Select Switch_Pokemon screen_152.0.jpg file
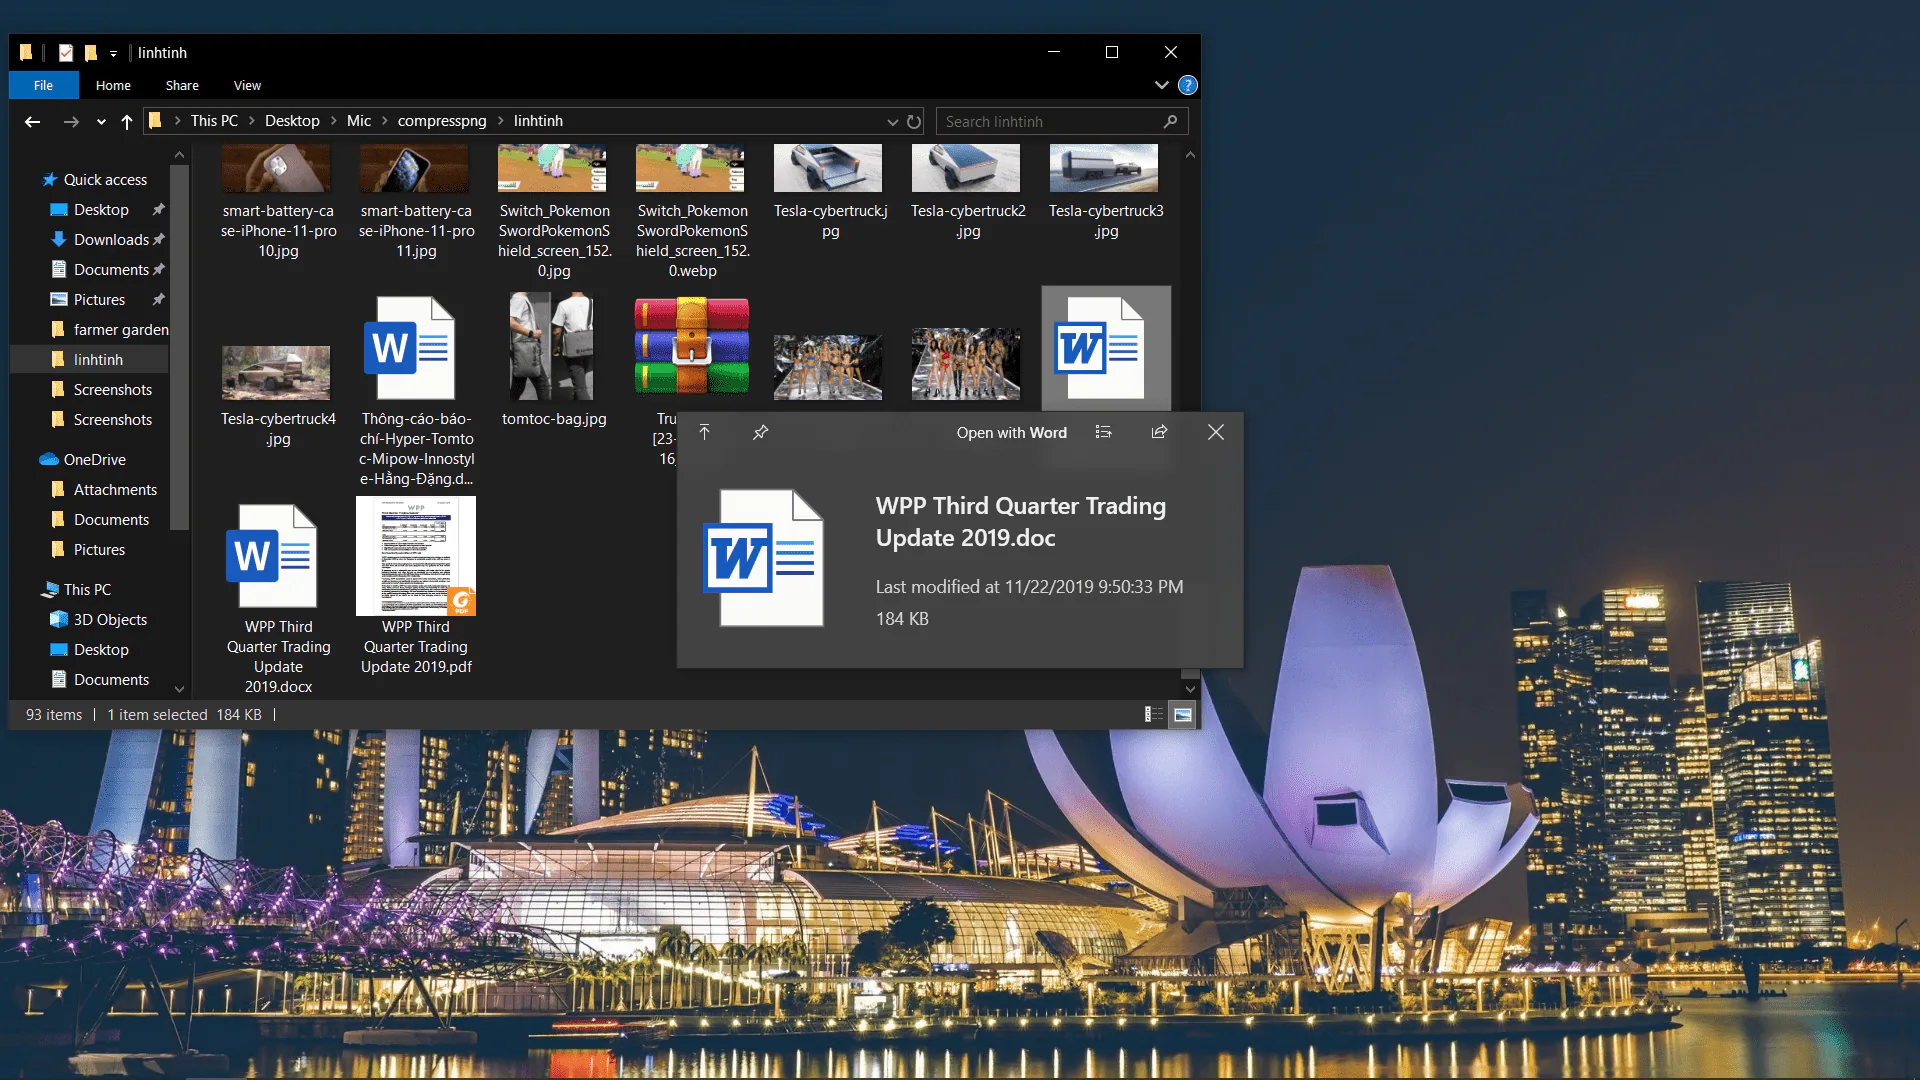This screenshot has height=1080, width=1920. tap(554, 212)
